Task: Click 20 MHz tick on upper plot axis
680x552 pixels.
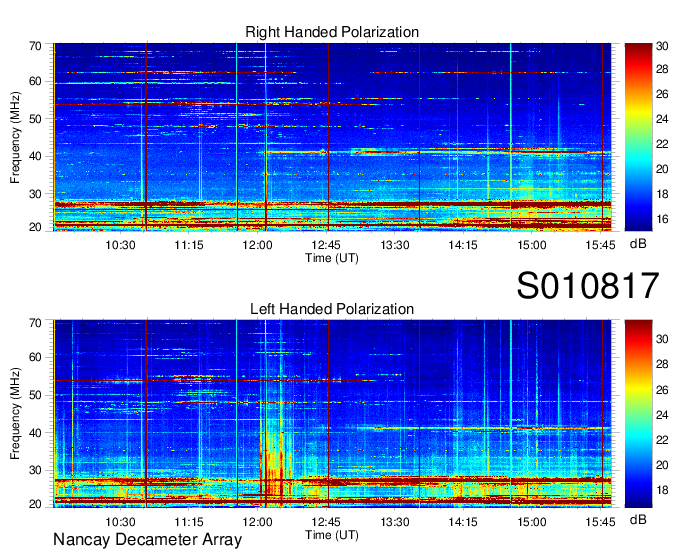Action: coord(35,227)
